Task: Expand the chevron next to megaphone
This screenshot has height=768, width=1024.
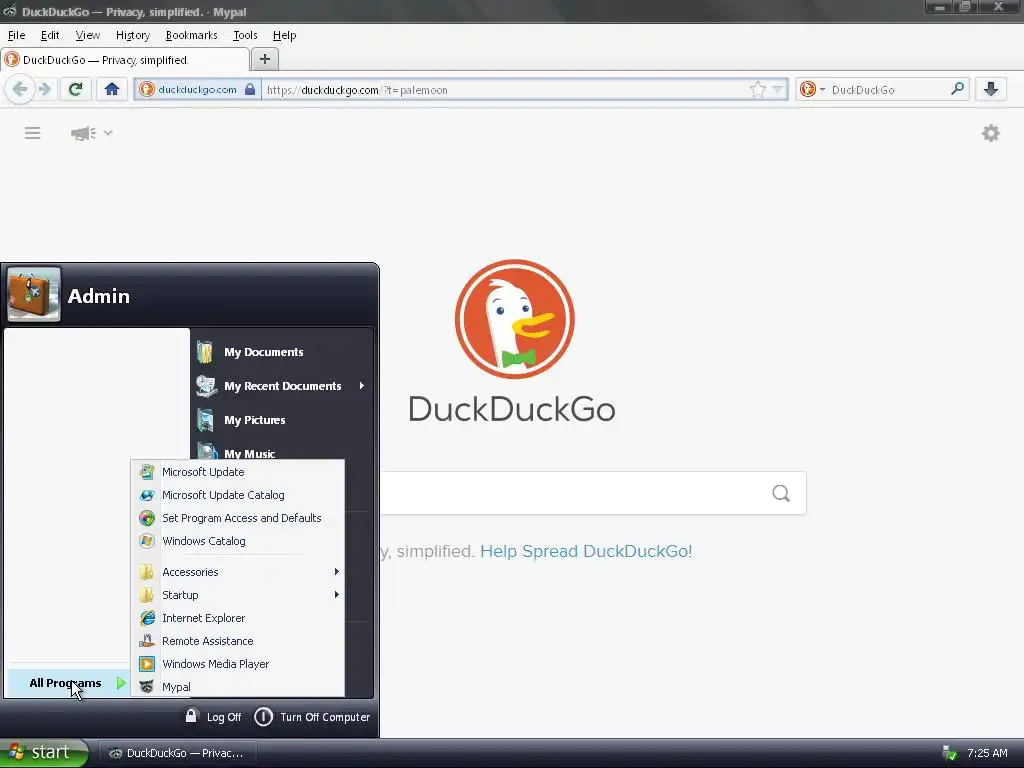Action: tap(108, 133)
